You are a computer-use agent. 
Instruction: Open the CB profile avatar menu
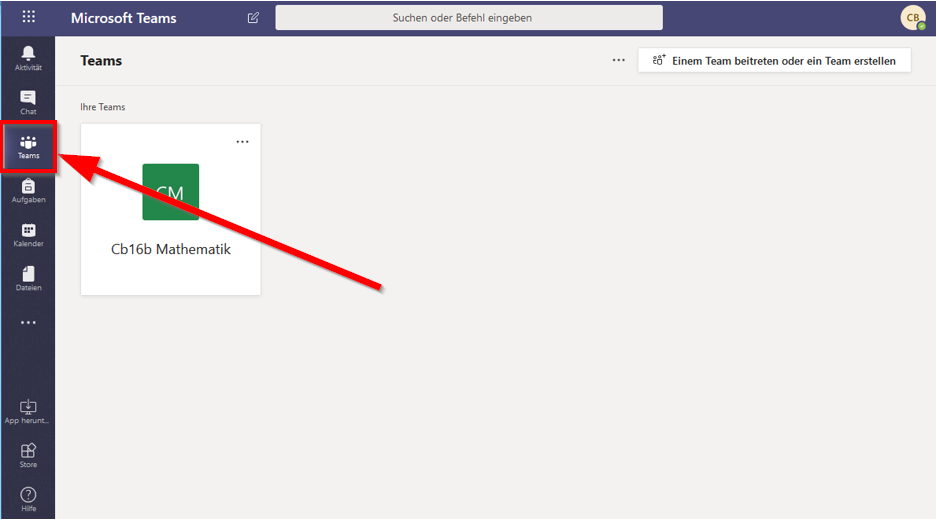point(913,18)
